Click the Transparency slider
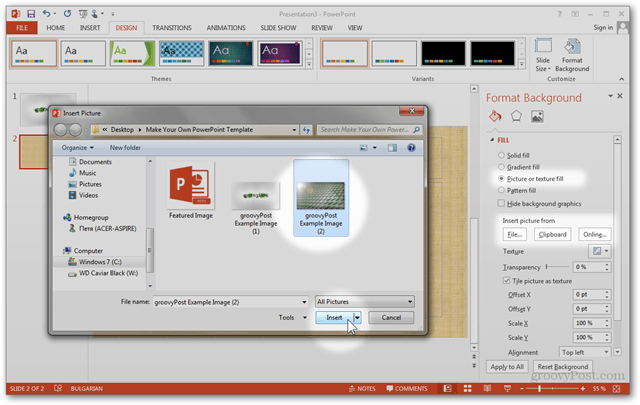Viewport: 640px width, 405px height. [x=557, y=267]
